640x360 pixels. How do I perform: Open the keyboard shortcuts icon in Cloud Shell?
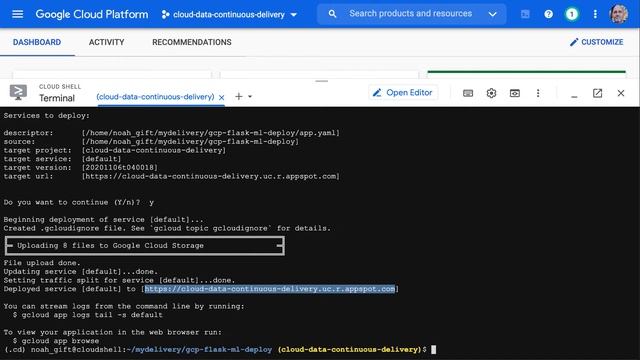click(468, 93)
